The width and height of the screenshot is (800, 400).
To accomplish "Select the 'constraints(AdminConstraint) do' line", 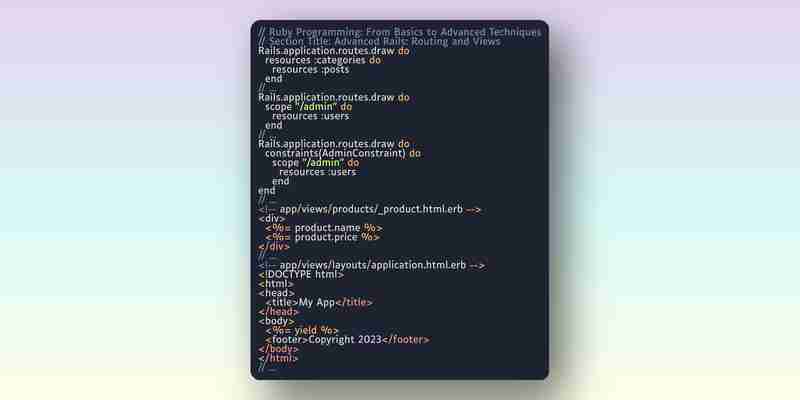I will click(x=343, y=153).
